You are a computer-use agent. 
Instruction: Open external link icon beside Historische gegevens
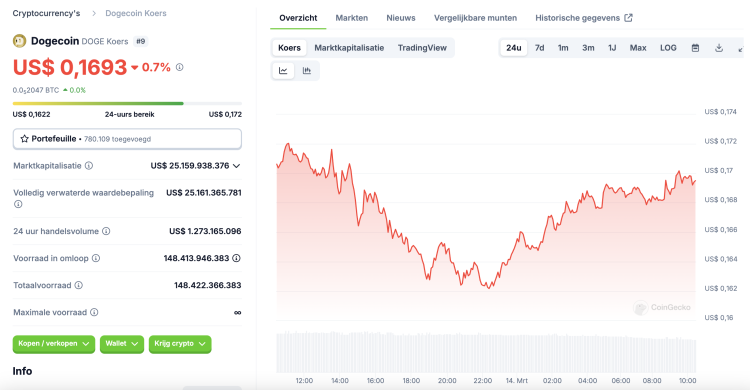629,18
